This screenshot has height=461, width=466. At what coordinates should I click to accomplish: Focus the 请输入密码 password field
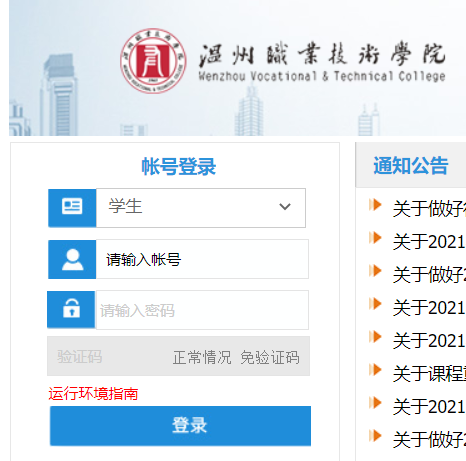pyautogui.click(x=202, y=310)
